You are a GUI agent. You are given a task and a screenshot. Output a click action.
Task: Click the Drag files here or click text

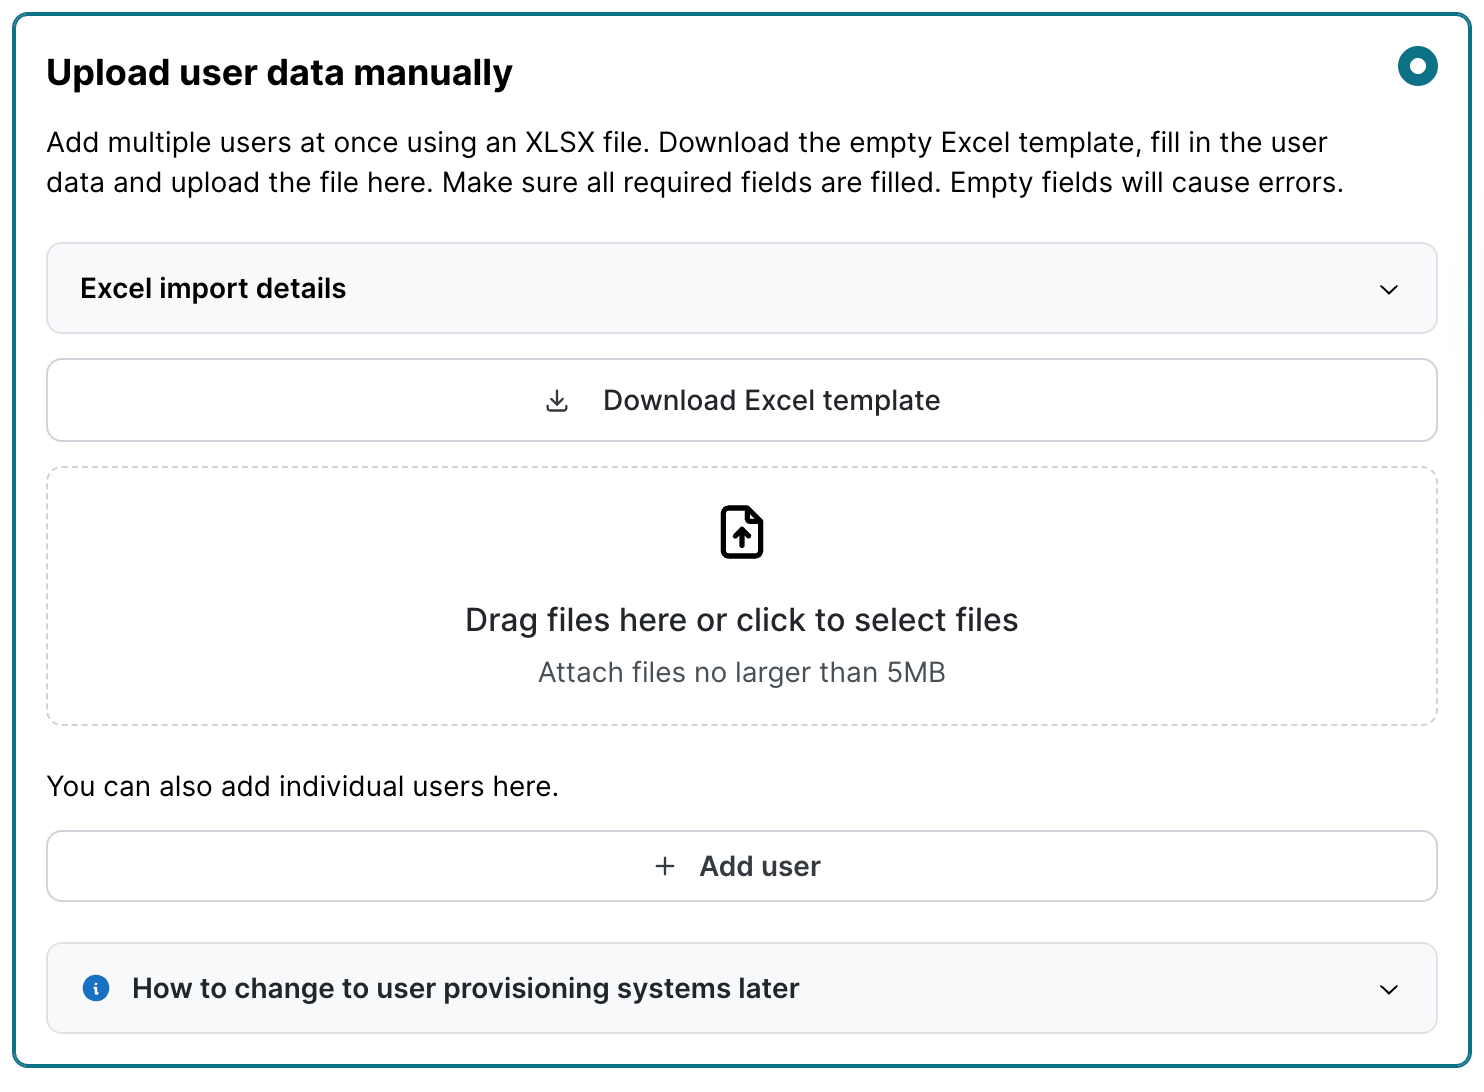[x=741, y=620]
